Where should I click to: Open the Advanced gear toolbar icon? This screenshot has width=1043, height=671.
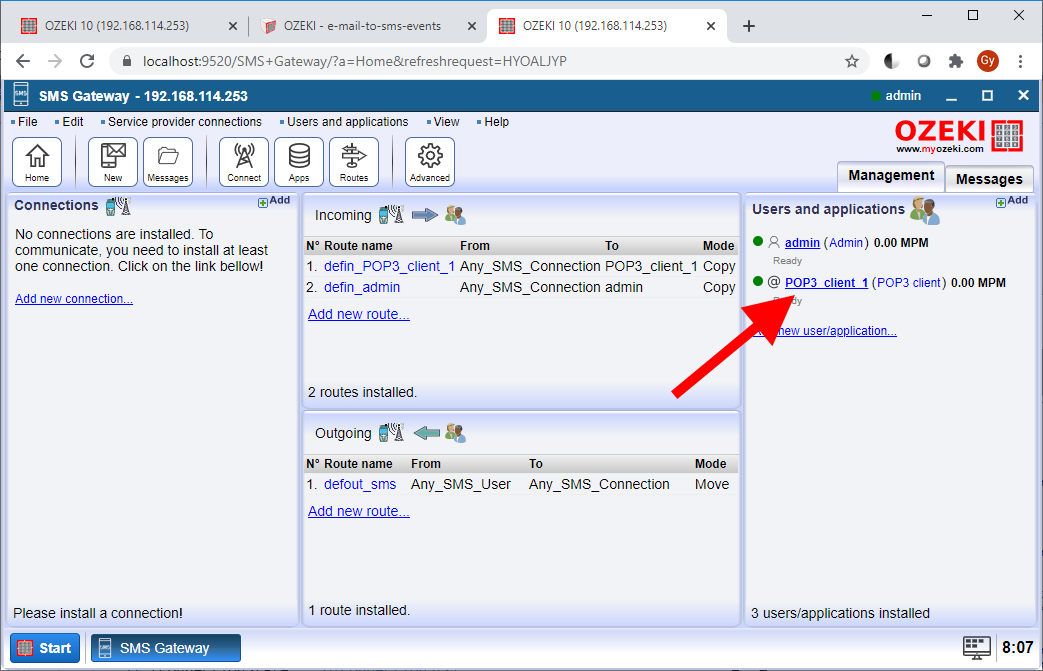pos(430,162)
